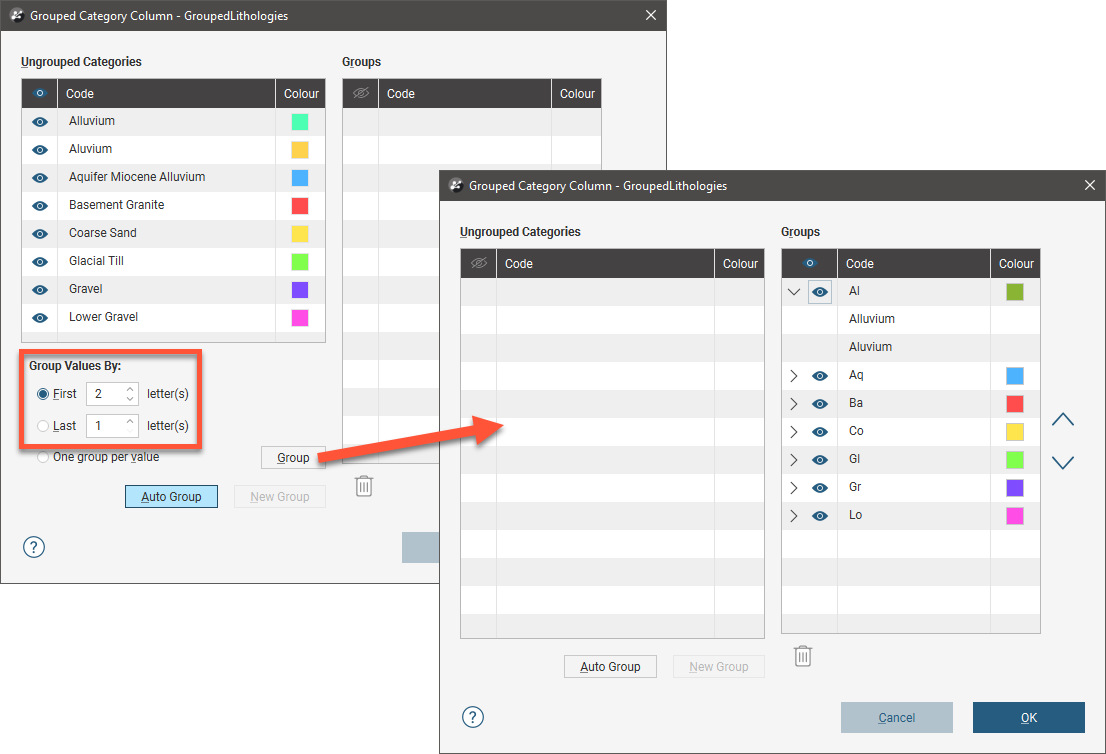The image size is (1106, 754).
Task: Click the highlighted Auto Group button
Action: click(x=171, y=497)
